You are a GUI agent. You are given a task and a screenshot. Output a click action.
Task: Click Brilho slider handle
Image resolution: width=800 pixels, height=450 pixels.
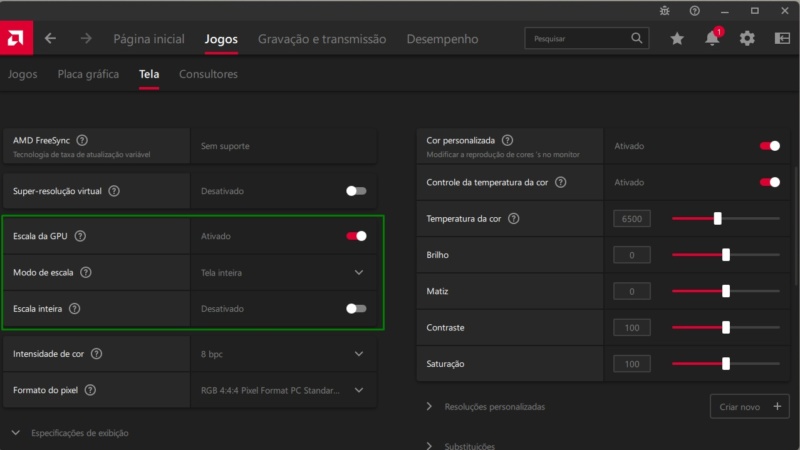coord(726,255)
